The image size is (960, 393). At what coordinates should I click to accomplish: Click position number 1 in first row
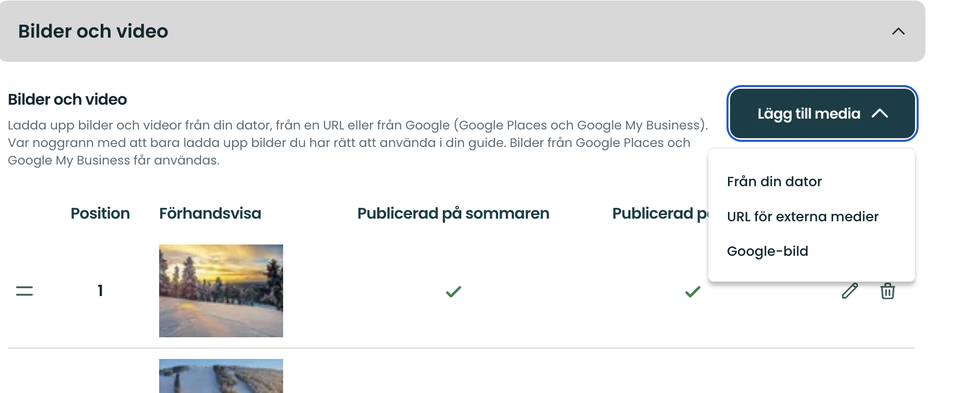(x=100, y=291)
